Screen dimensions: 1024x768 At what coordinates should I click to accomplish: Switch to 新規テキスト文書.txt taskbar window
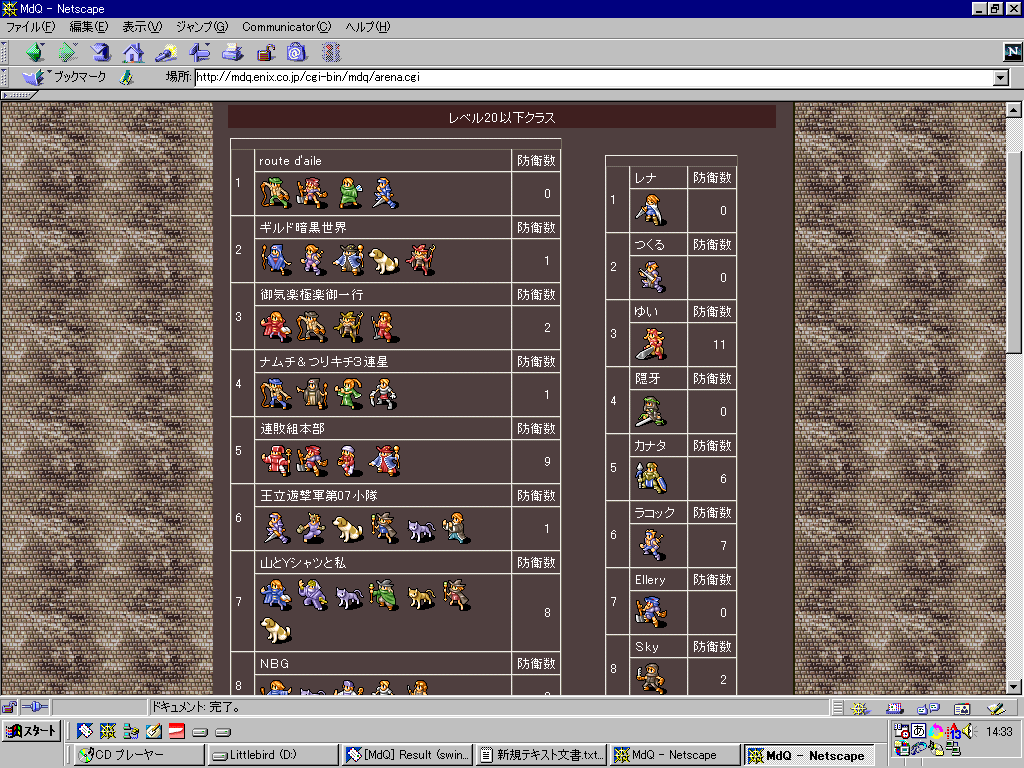(541, 755)
